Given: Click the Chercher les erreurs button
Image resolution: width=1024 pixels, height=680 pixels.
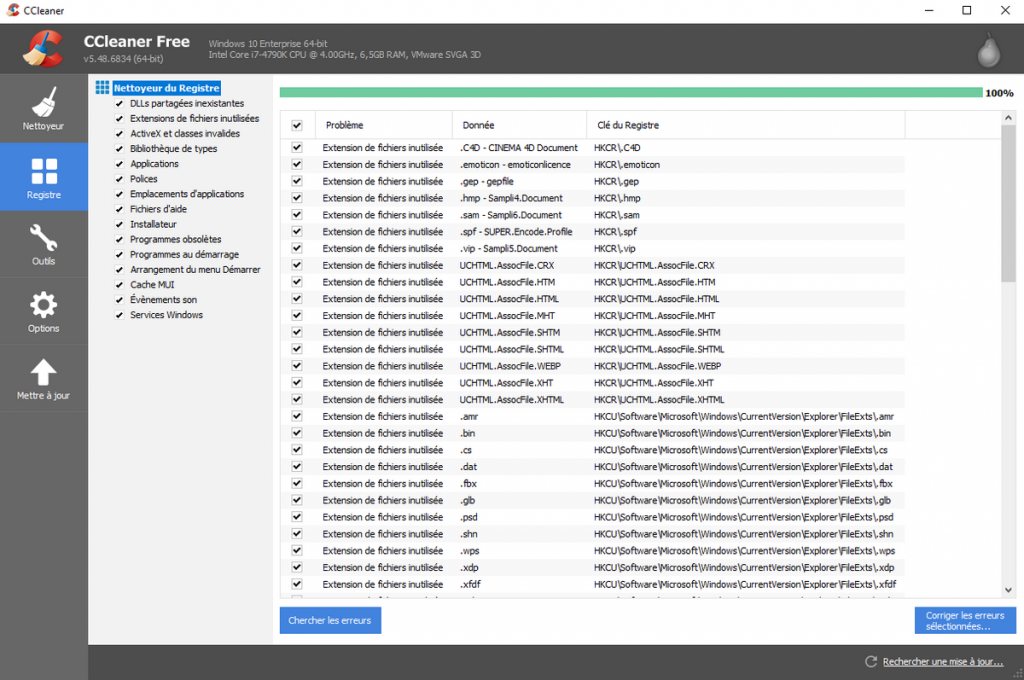Looking at the screenshot, I should [331, 620].
